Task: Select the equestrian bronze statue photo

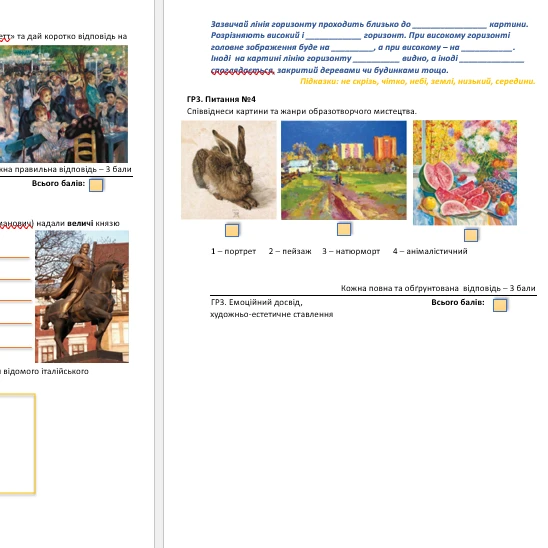Action: click(82, 296)
